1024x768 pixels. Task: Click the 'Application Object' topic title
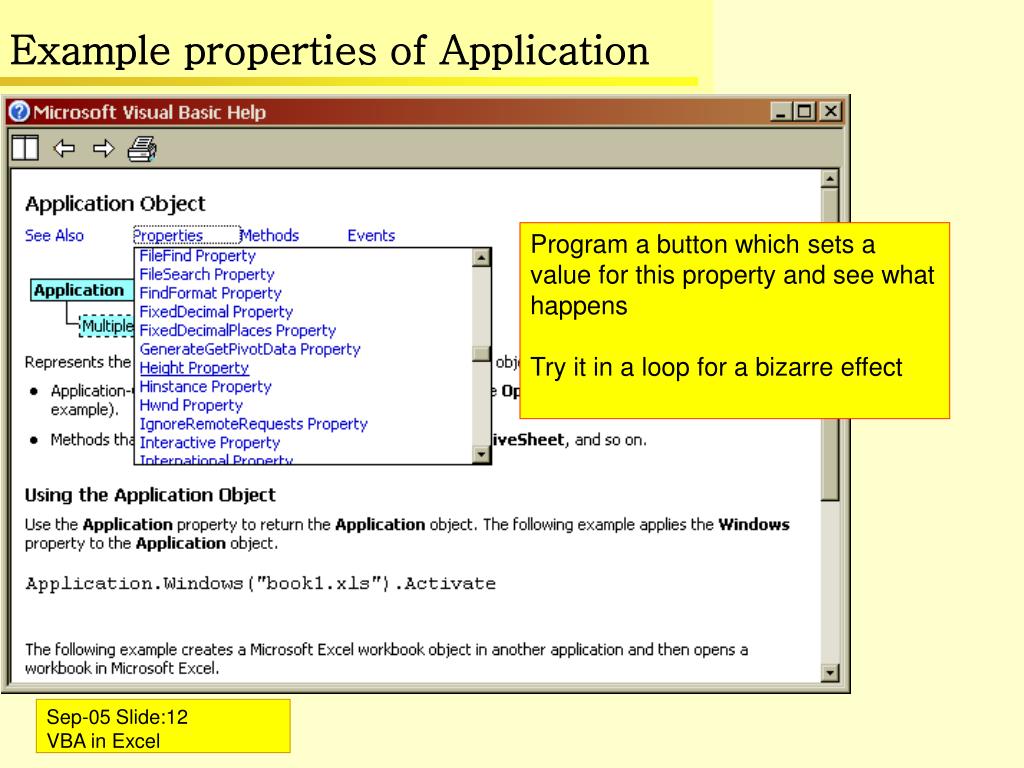[x=115, y=204]
